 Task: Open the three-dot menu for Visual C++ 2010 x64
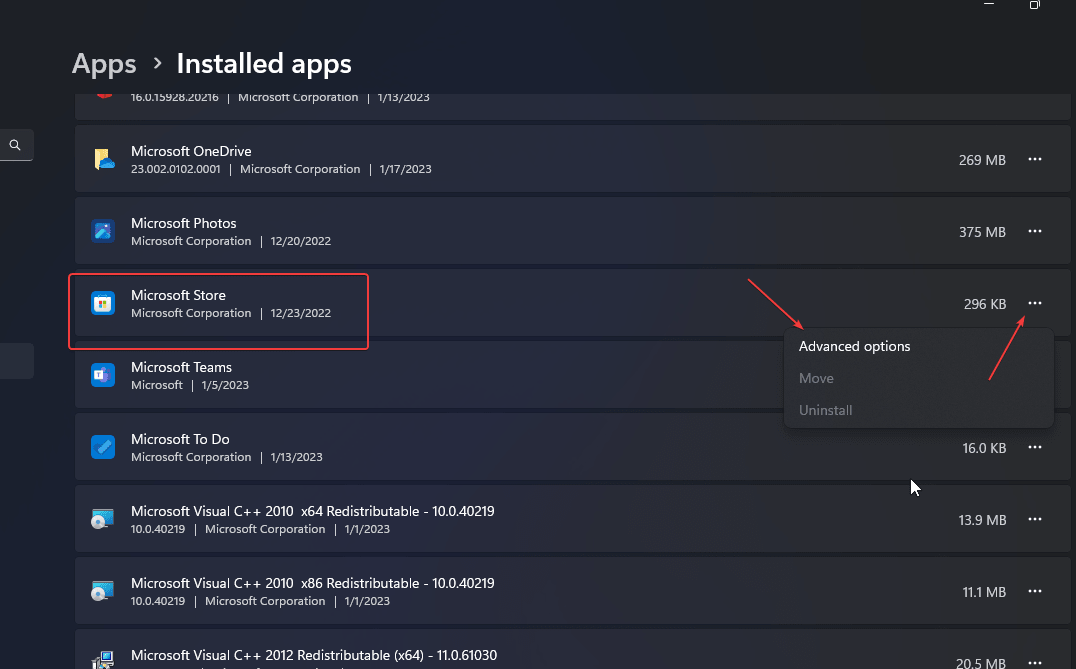point(1034,519)
